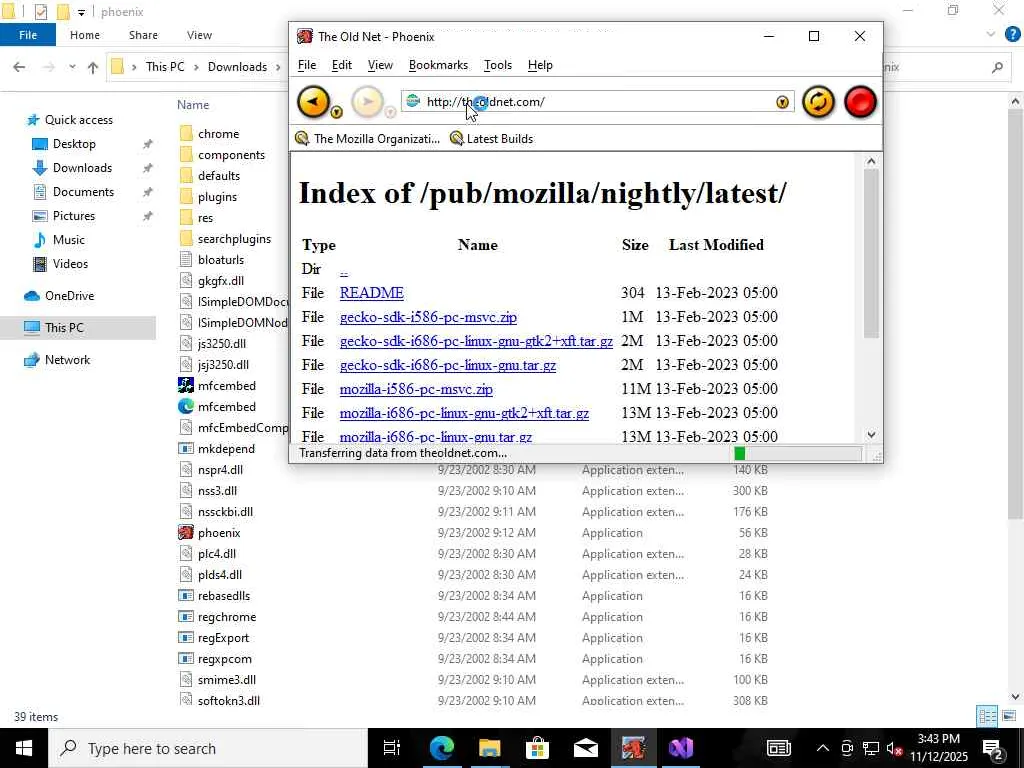Select Documents in the navigation pane
Viewport: 1024px width, 768px height.
(83, 191)
